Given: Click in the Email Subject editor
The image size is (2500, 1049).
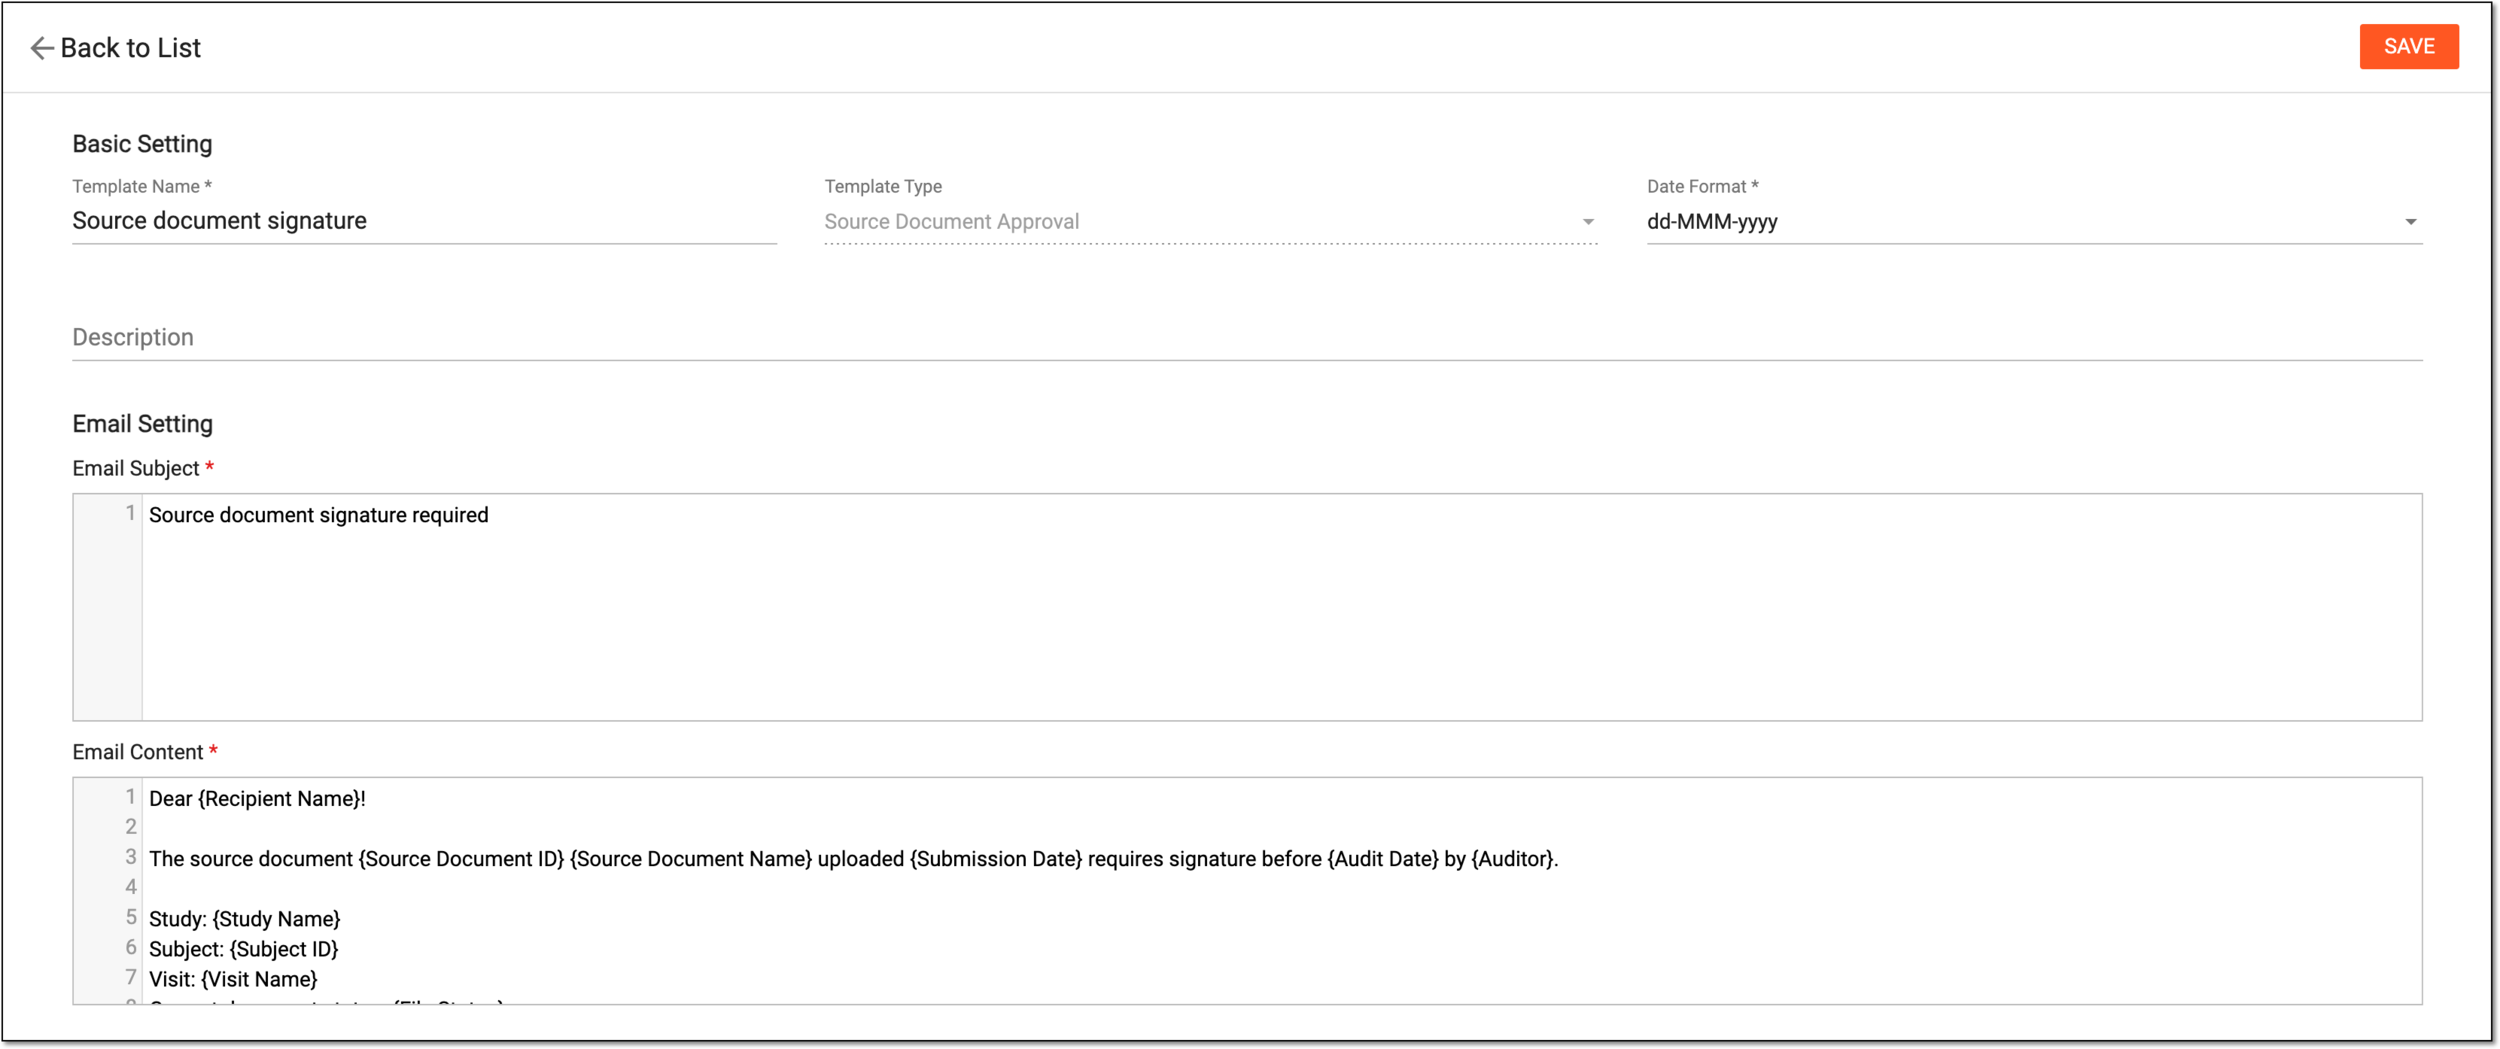Looking at the screenshot, I should click(1247, 607).
